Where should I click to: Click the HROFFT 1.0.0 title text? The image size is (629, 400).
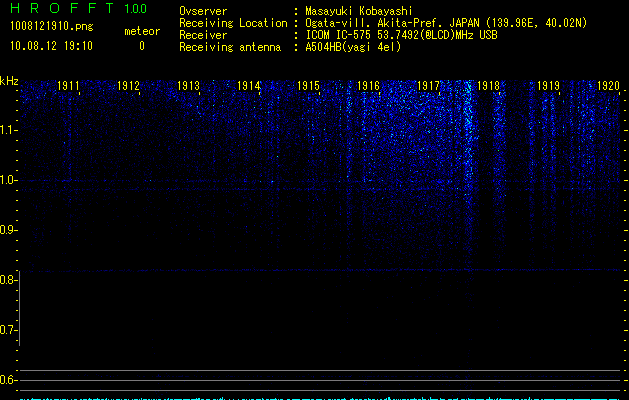coord(78,8)
